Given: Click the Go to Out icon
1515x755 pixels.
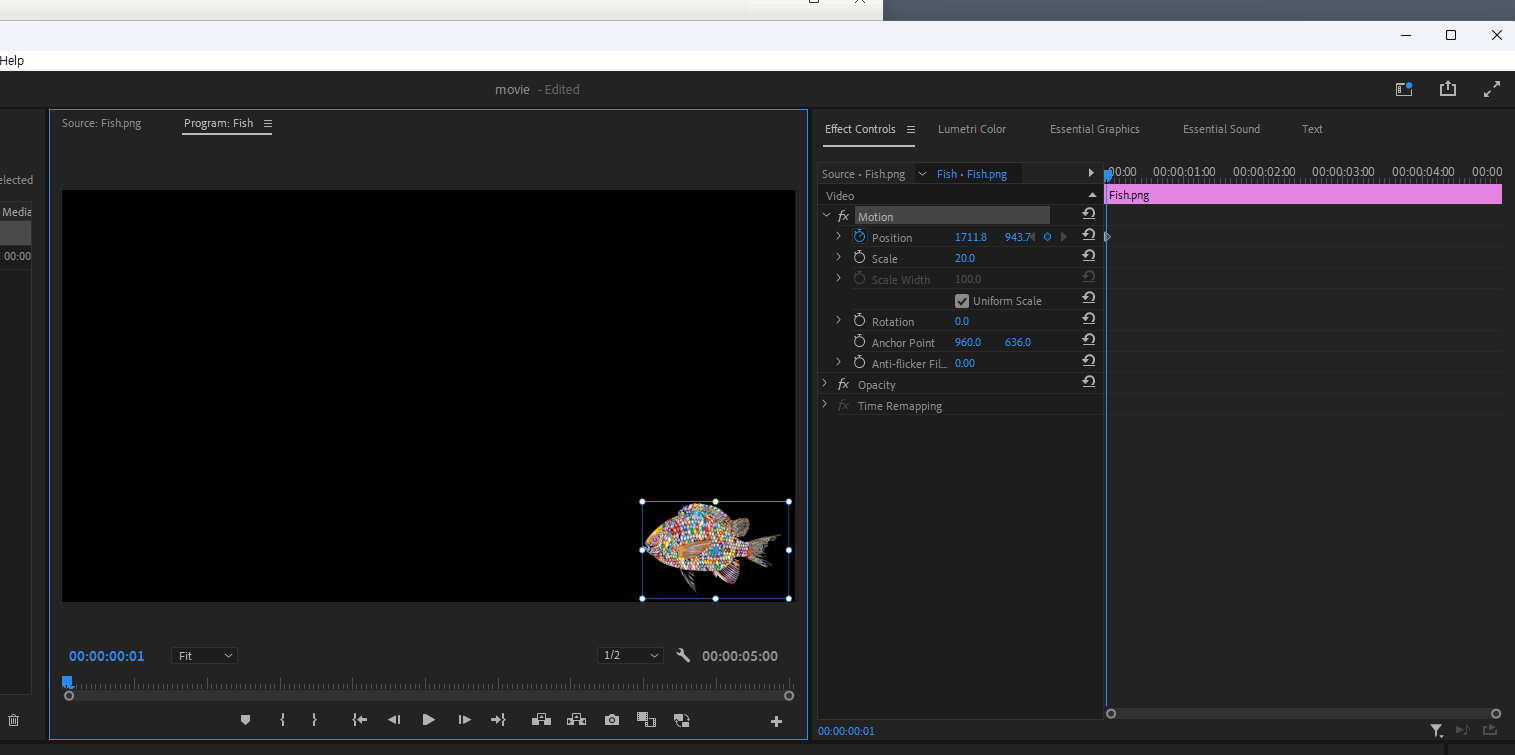Looking at the screenshot, I should [x=498, y=720].
